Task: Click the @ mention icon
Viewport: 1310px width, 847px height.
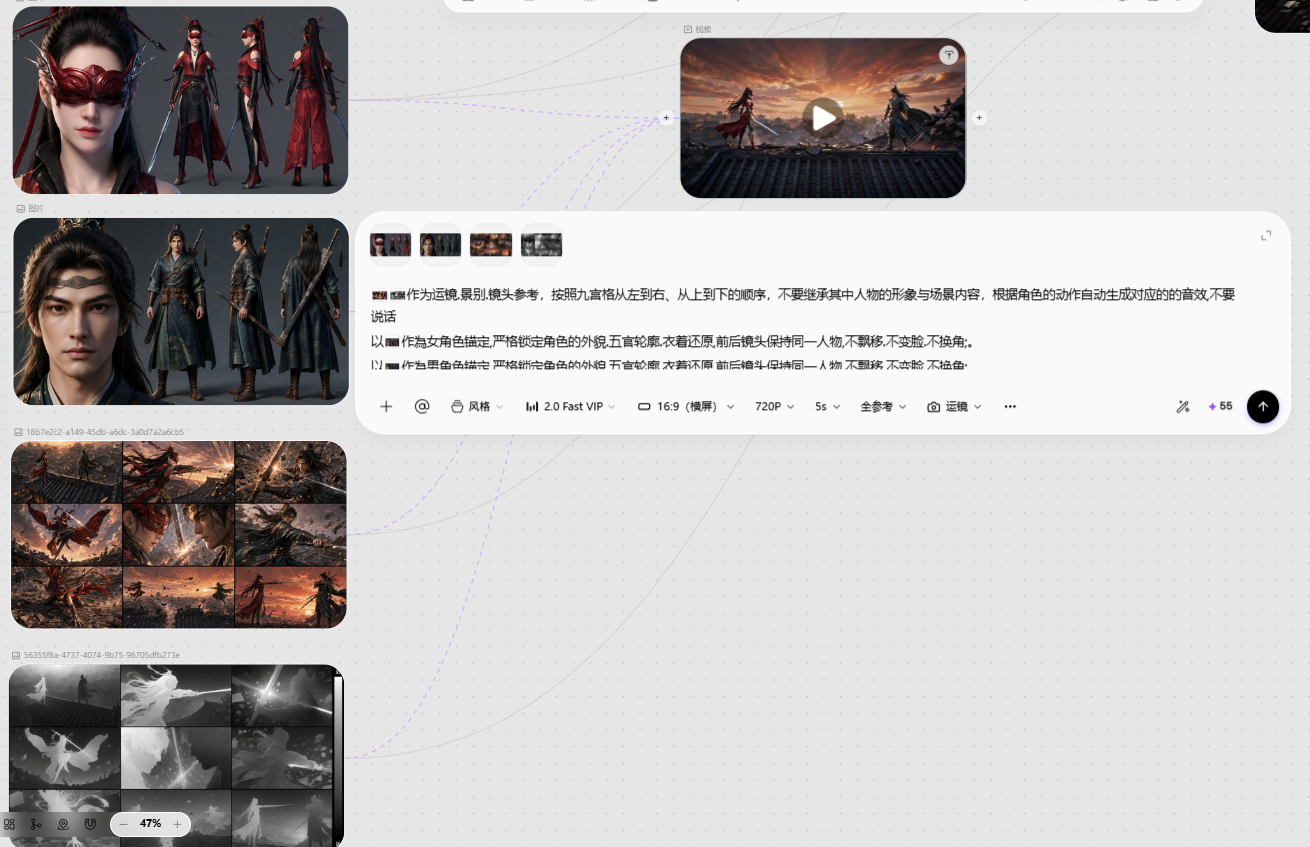Action: (422, 407)
